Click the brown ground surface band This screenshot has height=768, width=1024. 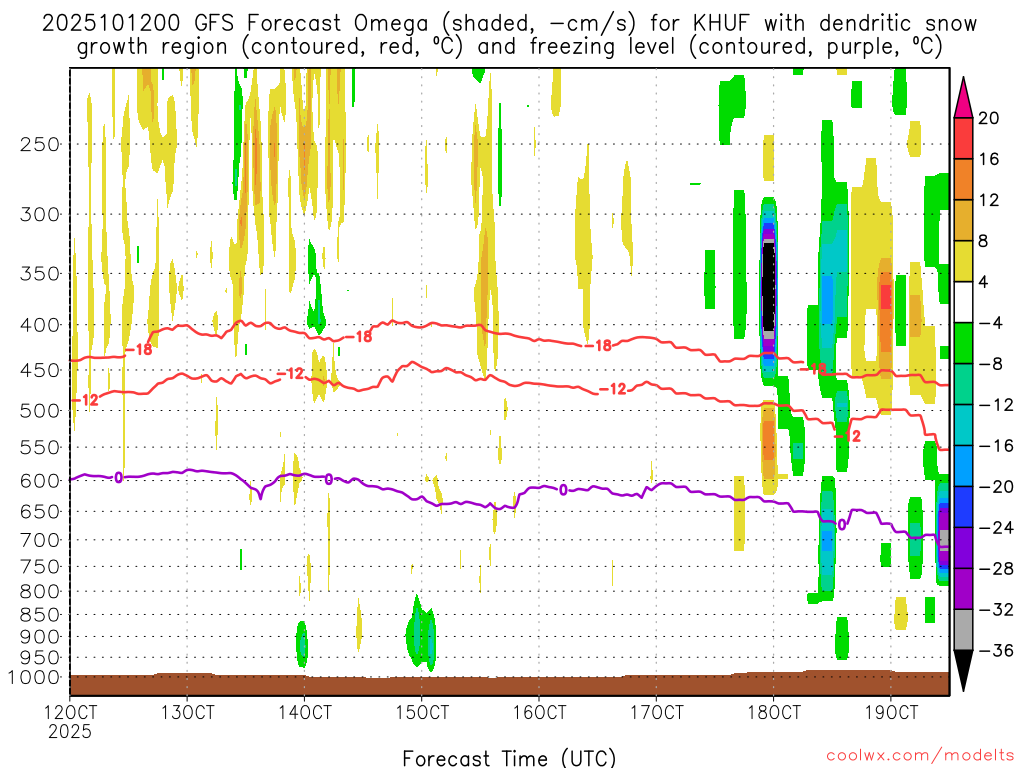coord(509,684)
